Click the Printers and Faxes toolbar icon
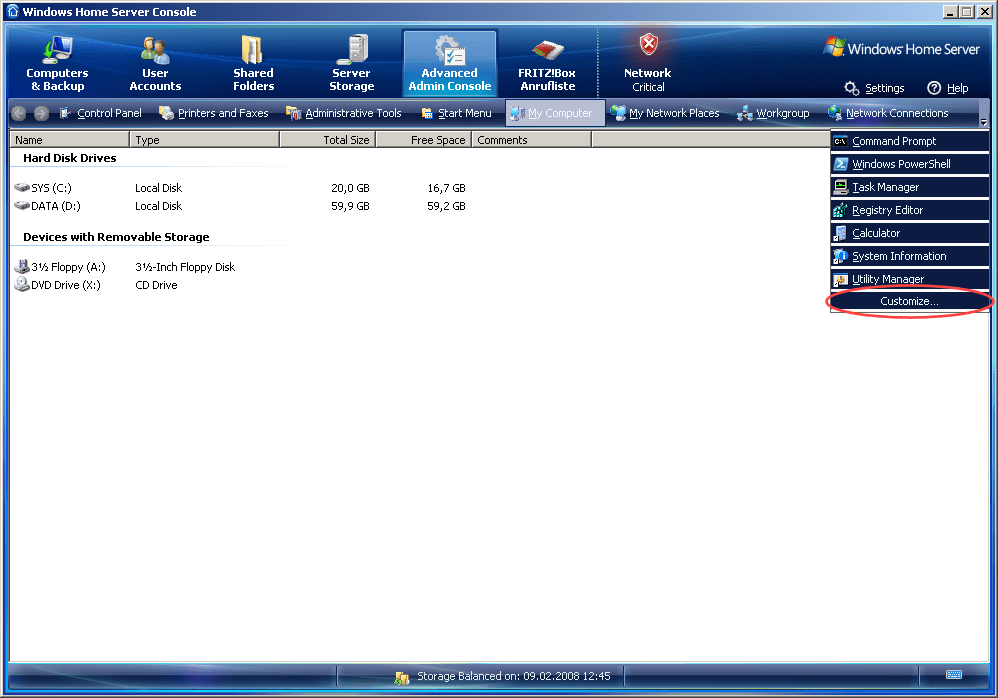 (x=166, y=113)
